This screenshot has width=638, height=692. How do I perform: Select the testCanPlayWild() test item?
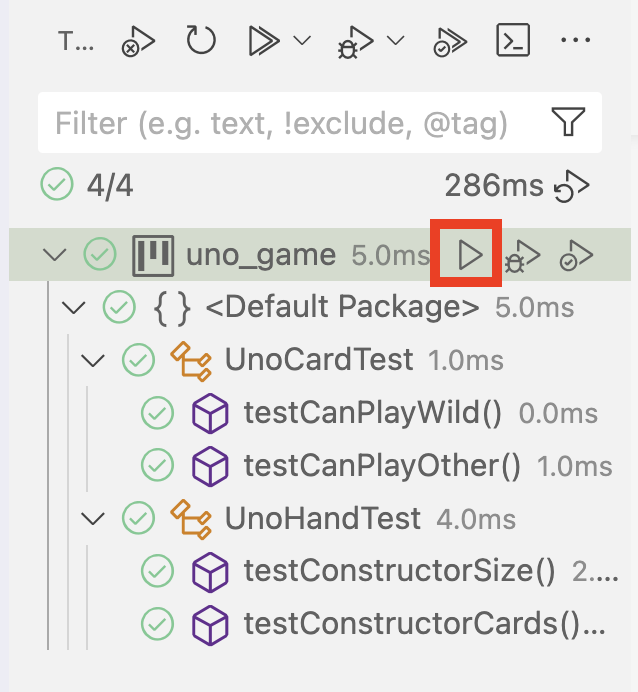[372, 412]
